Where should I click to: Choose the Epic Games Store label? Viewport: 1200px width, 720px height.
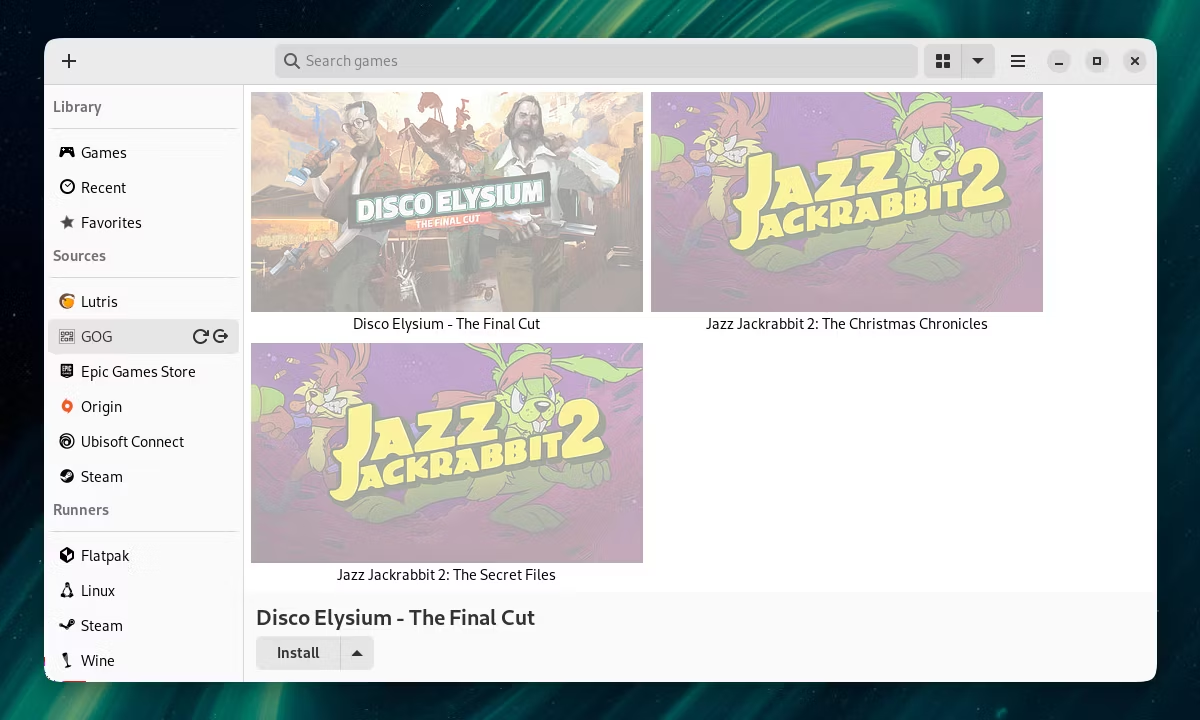[138, 371]
